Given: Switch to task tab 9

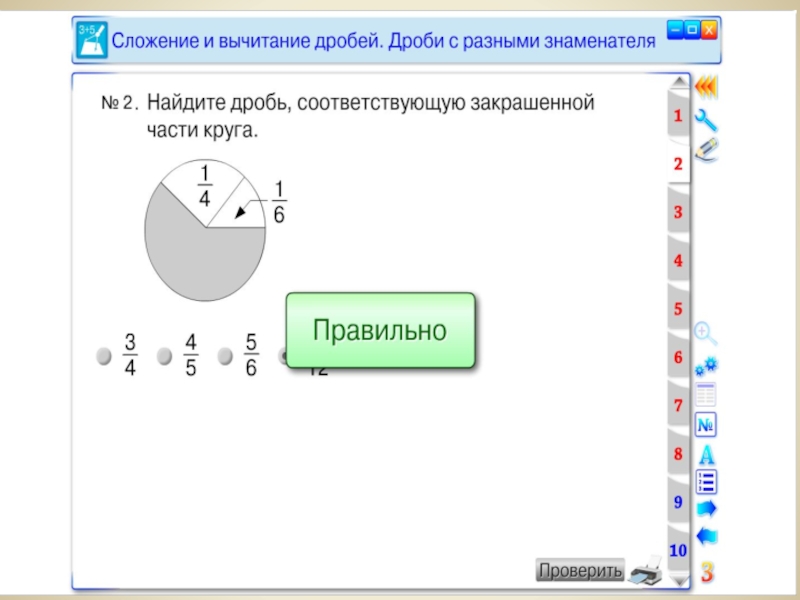Looking at the screenshot, I should coord(678,502).
